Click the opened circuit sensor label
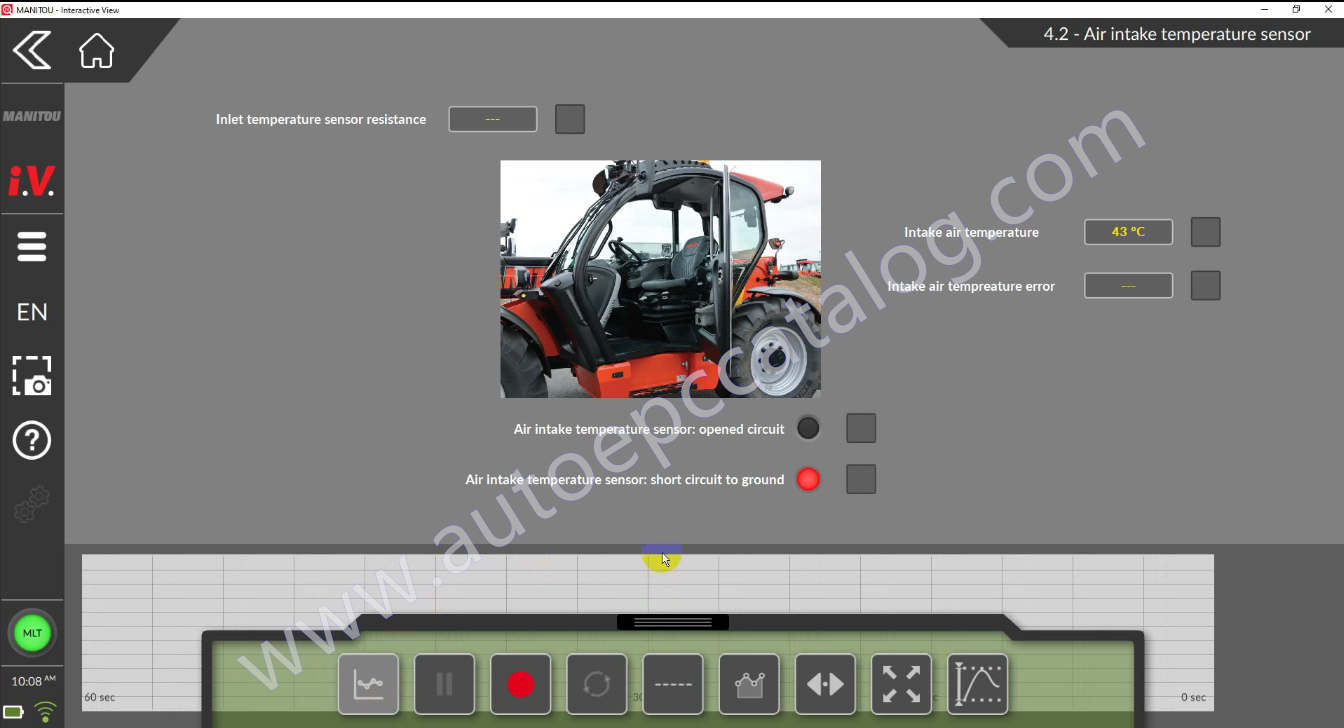The width and height of the screenshot is (1344, 728). pyautogui.click(x=649, y=429)
